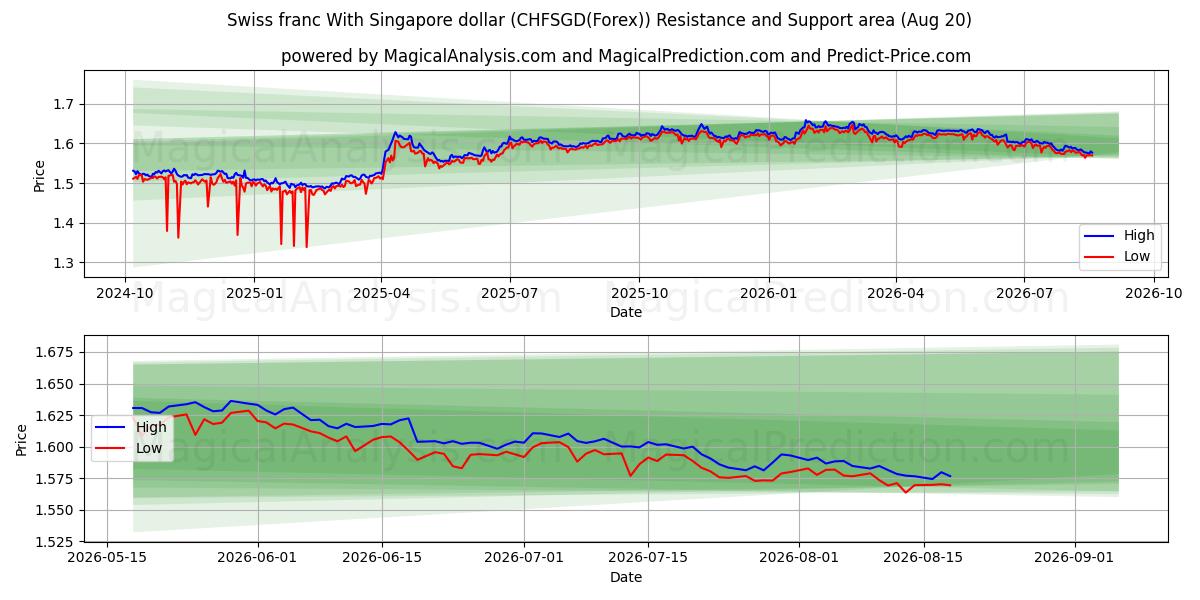
Task: Click 'Low' in the upper chart legend
Action: (1137, 256)
